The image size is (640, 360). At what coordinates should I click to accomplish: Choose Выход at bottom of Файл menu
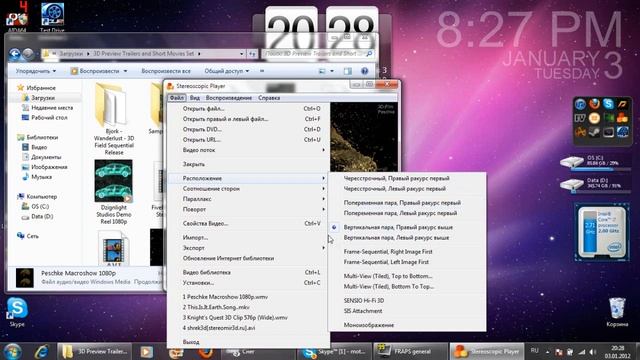click(x=248, y=342)
